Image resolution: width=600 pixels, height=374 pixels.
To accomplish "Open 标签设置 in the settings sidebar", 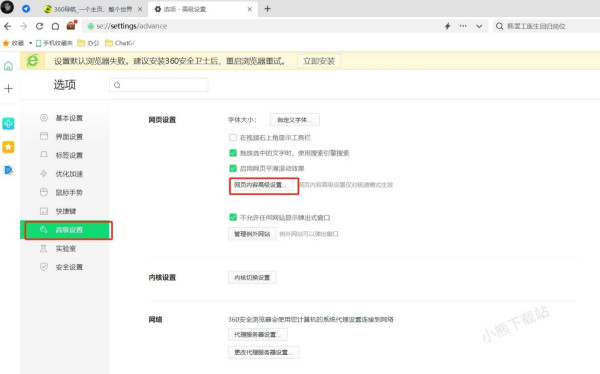I will point(65,155).
